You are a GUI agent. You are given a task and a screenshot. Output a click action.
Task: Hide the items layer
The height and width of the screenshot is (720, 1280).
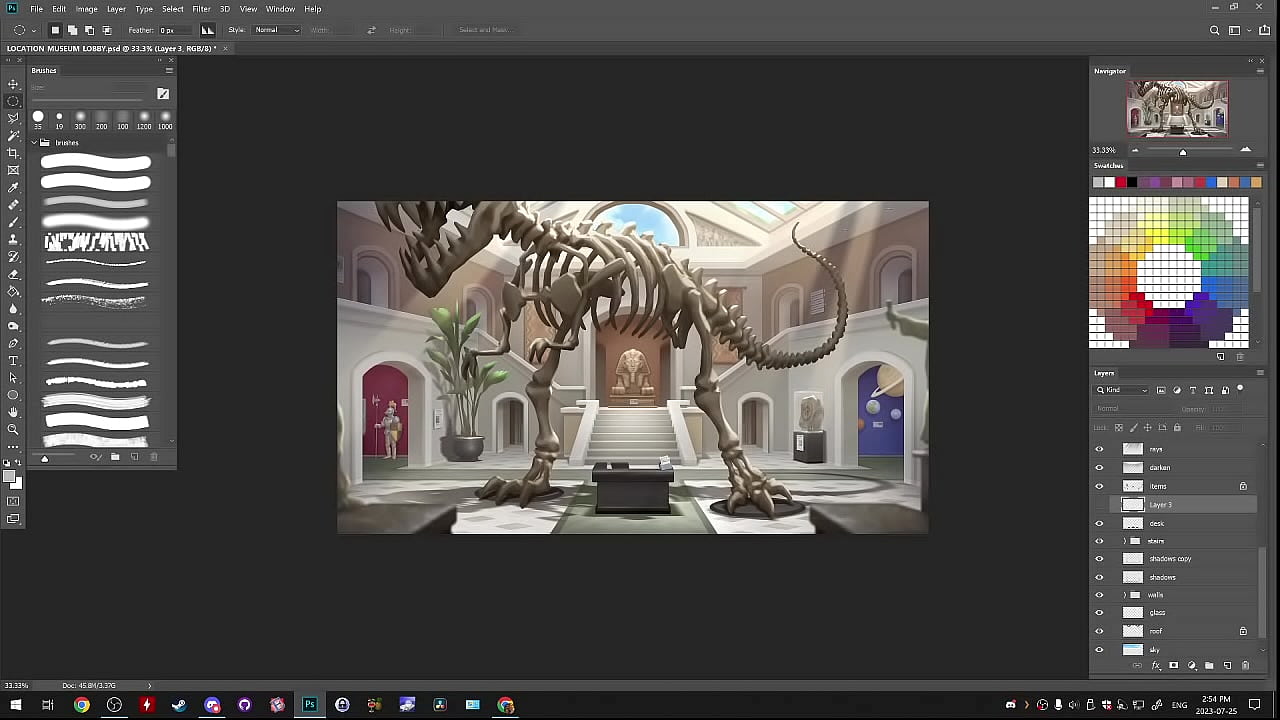[x=1099, y=486]
